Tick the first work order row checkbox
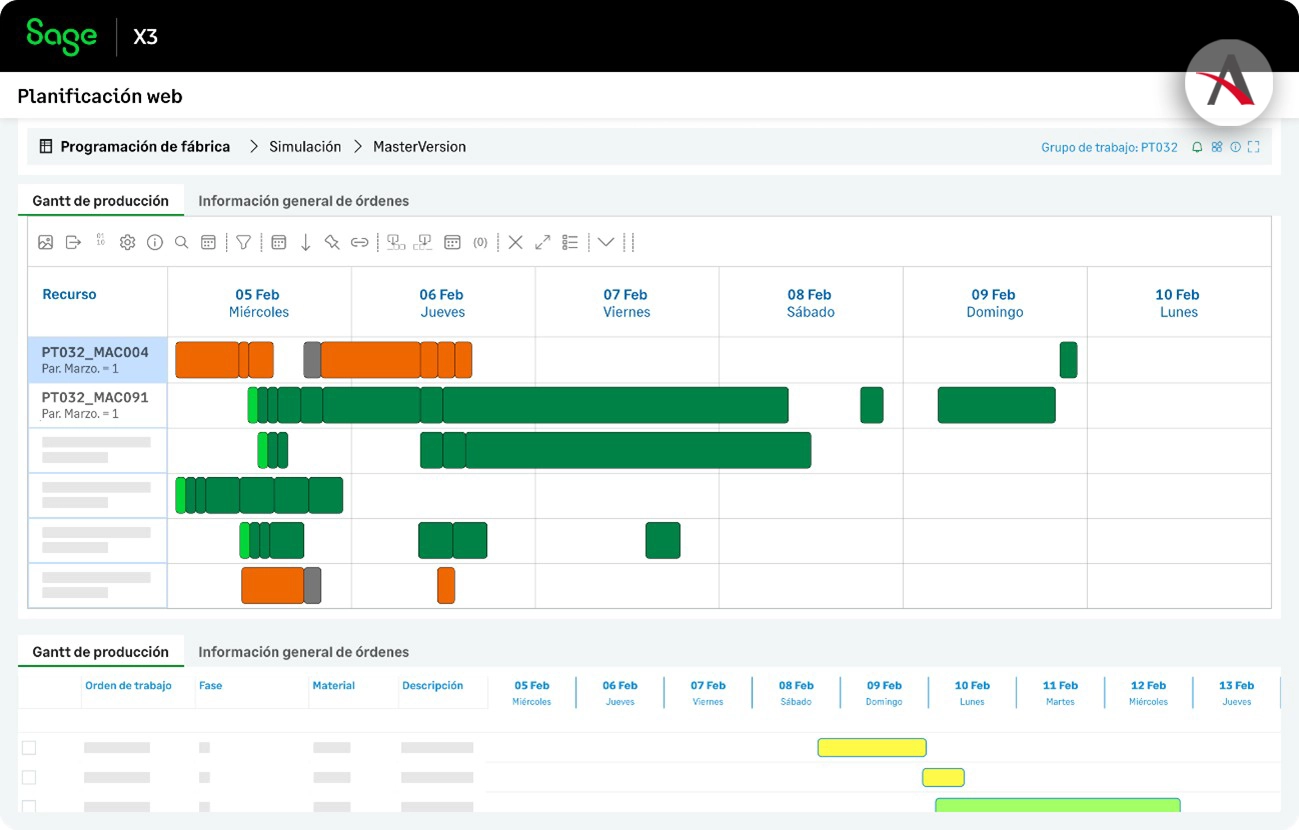Viewport: 1299px width, 830px height. [29, 748]
